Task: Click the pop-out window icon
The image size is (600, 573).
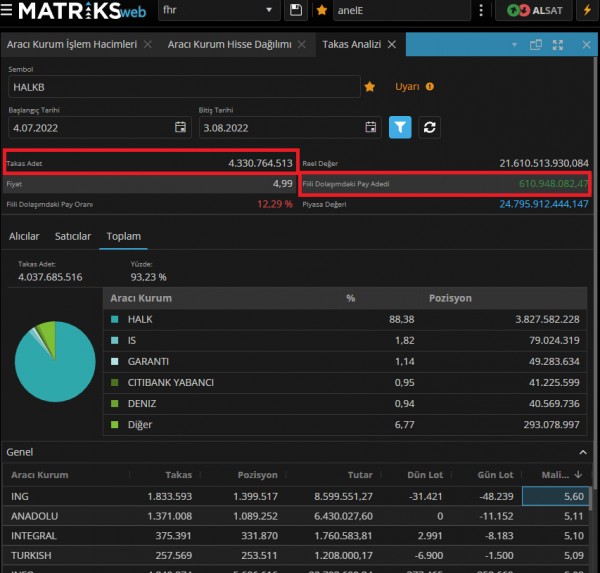Action: [x=536, y=45]
